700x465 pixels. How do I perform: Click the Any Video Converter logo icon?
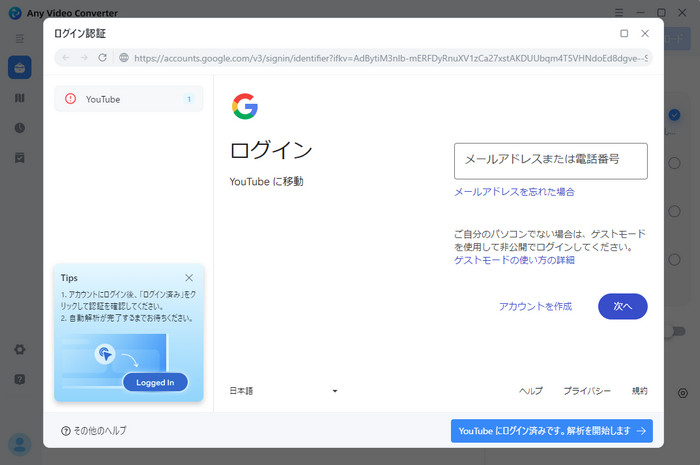(x=15, y=13)
